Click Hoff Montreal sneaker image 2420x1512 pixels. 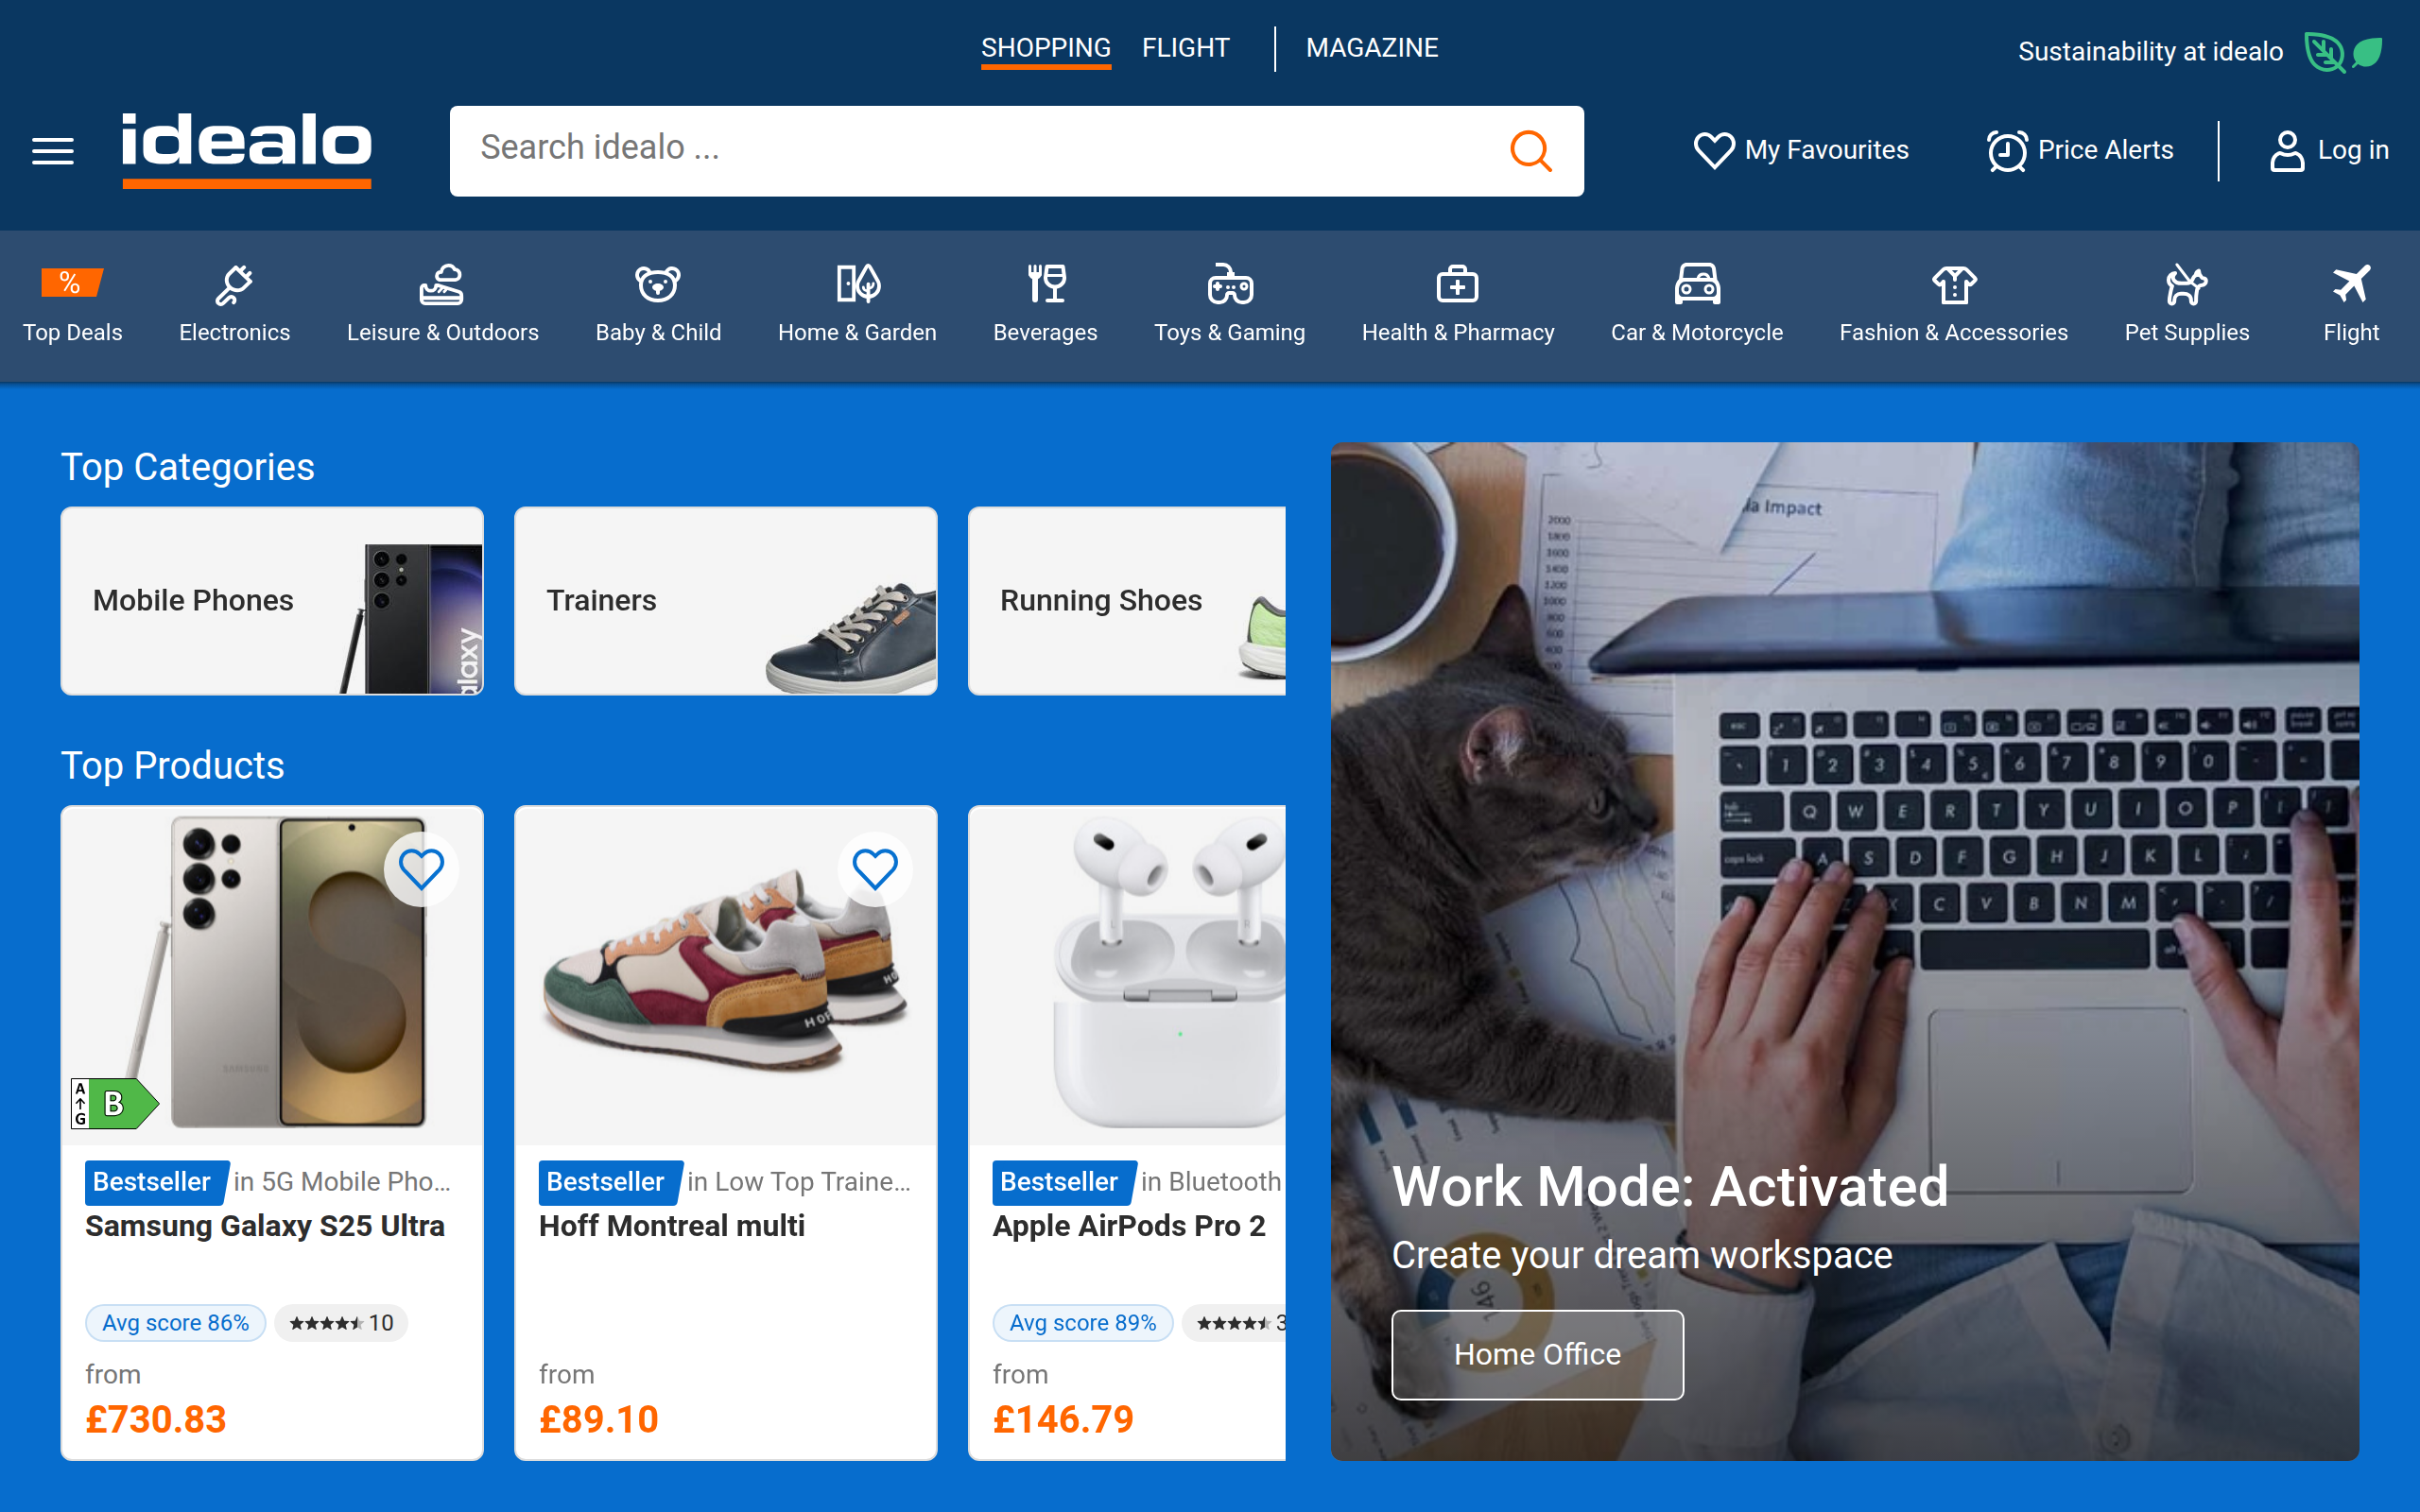tap(725, 975)
